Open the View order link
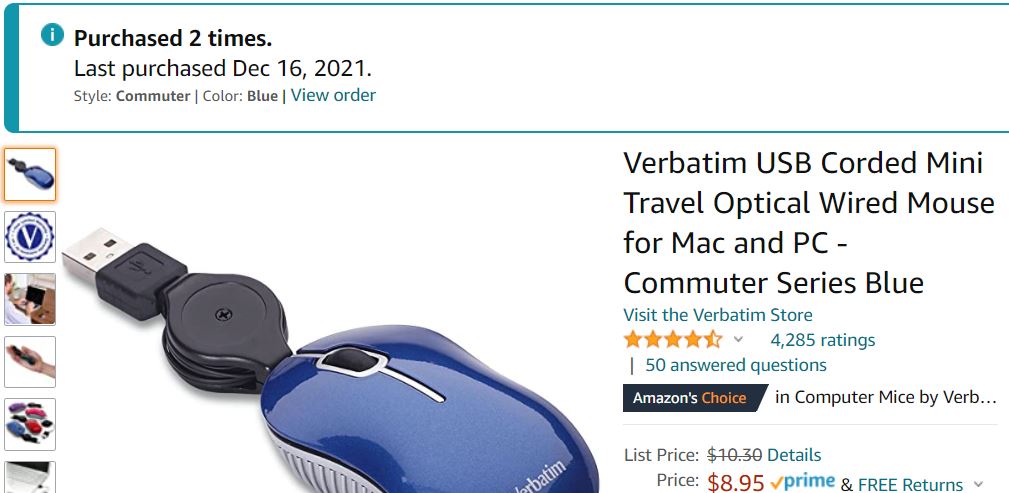1009x493 pixels. (333, 95)
